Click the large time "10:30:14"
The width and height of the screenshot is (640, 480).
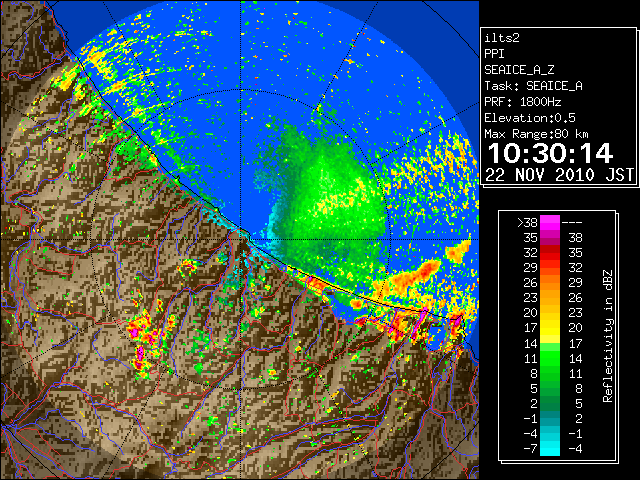click(x=550, y=153)
